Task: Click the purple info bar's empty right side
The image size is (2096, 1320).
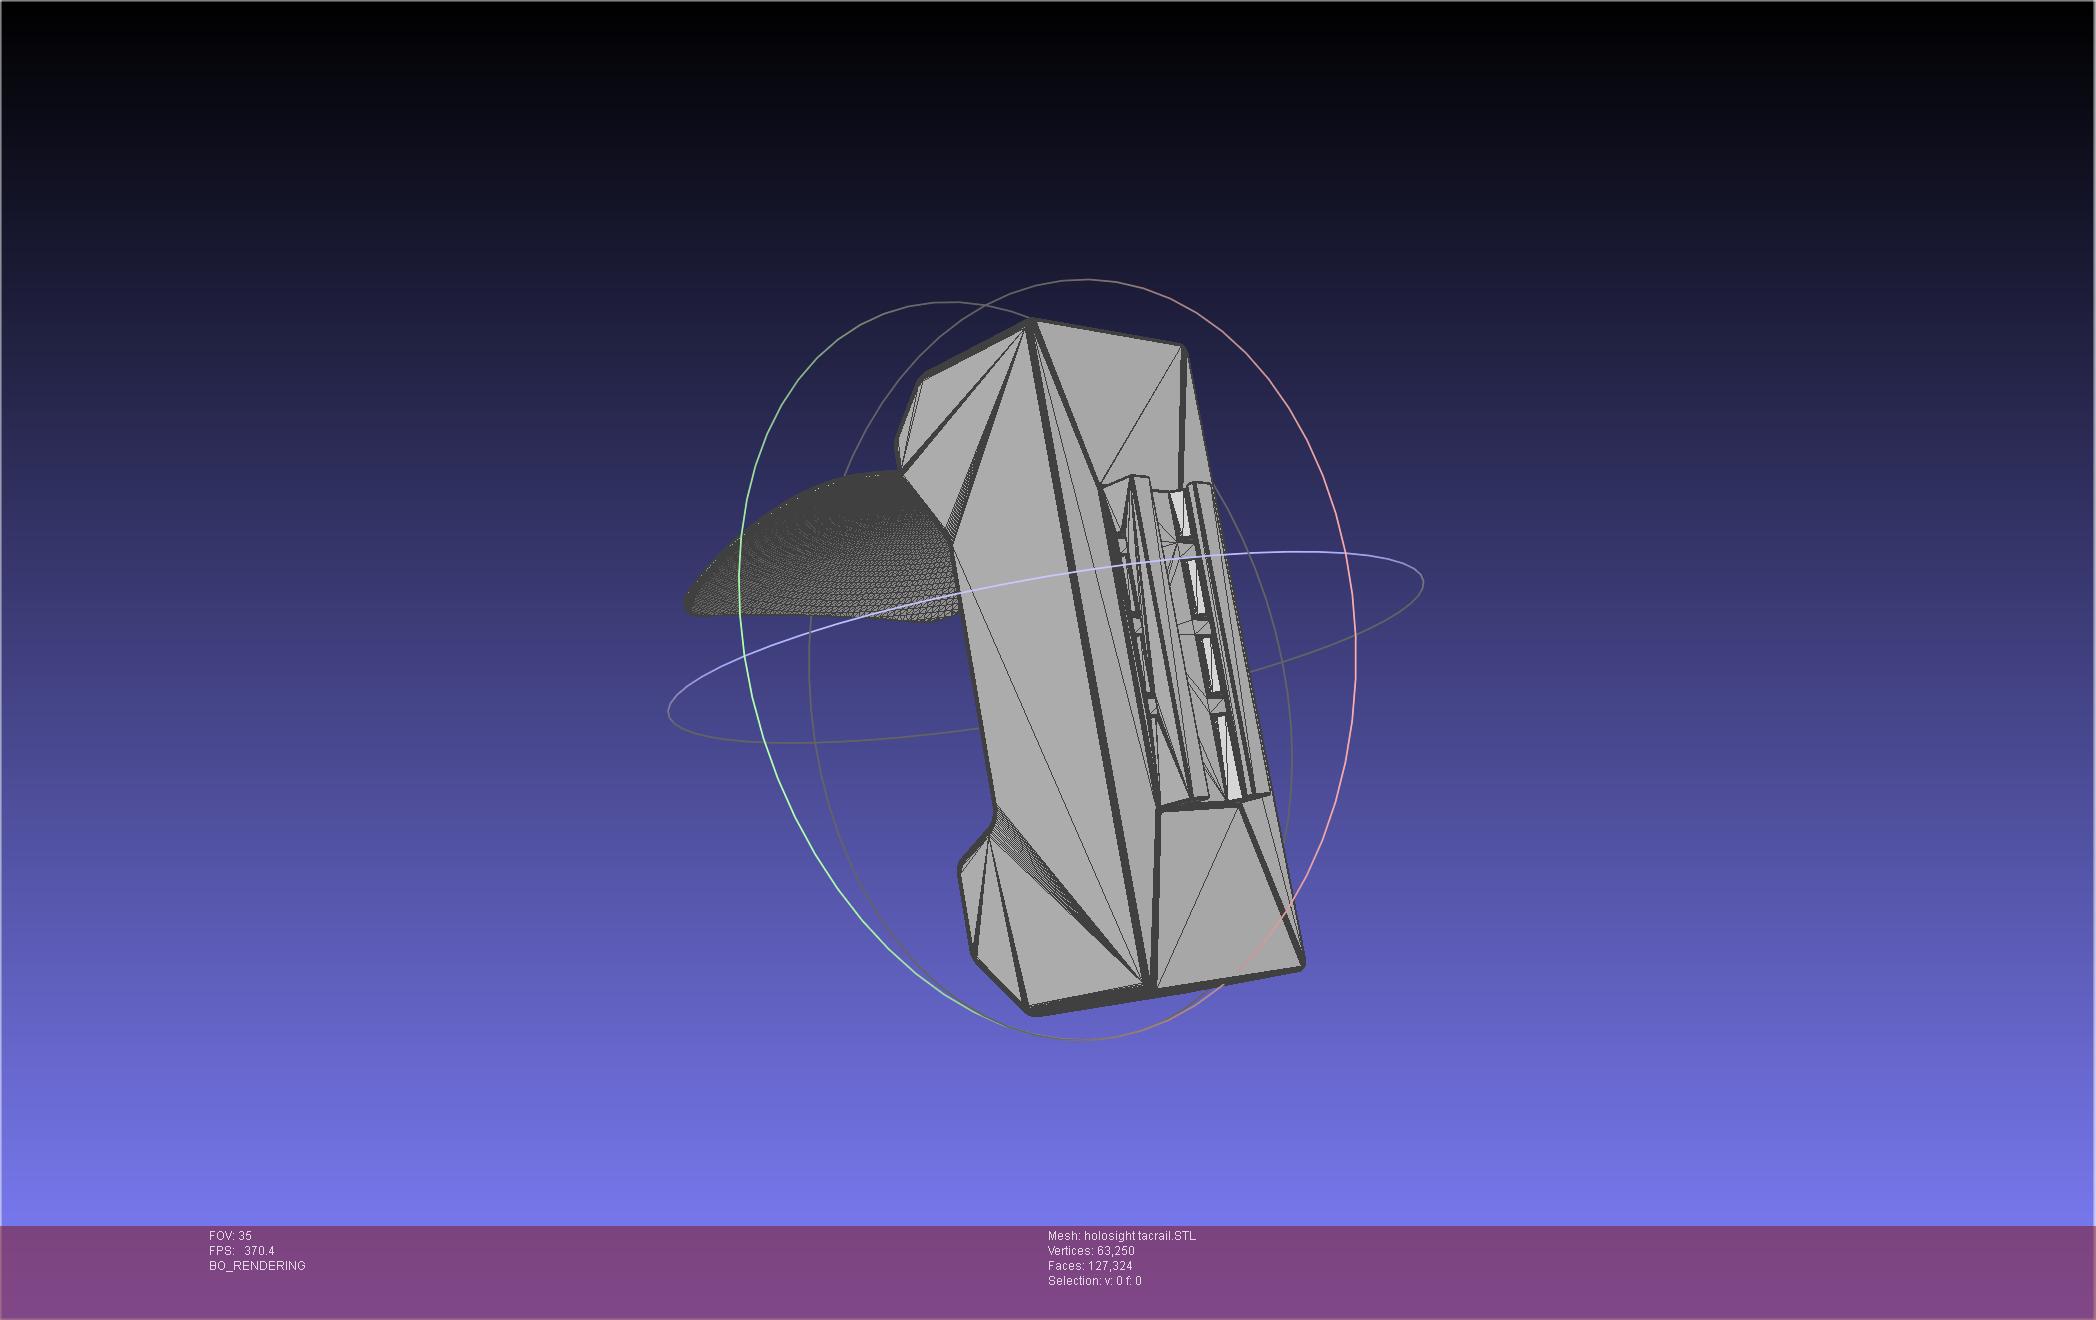Action: click(x=1700, y=1270)
